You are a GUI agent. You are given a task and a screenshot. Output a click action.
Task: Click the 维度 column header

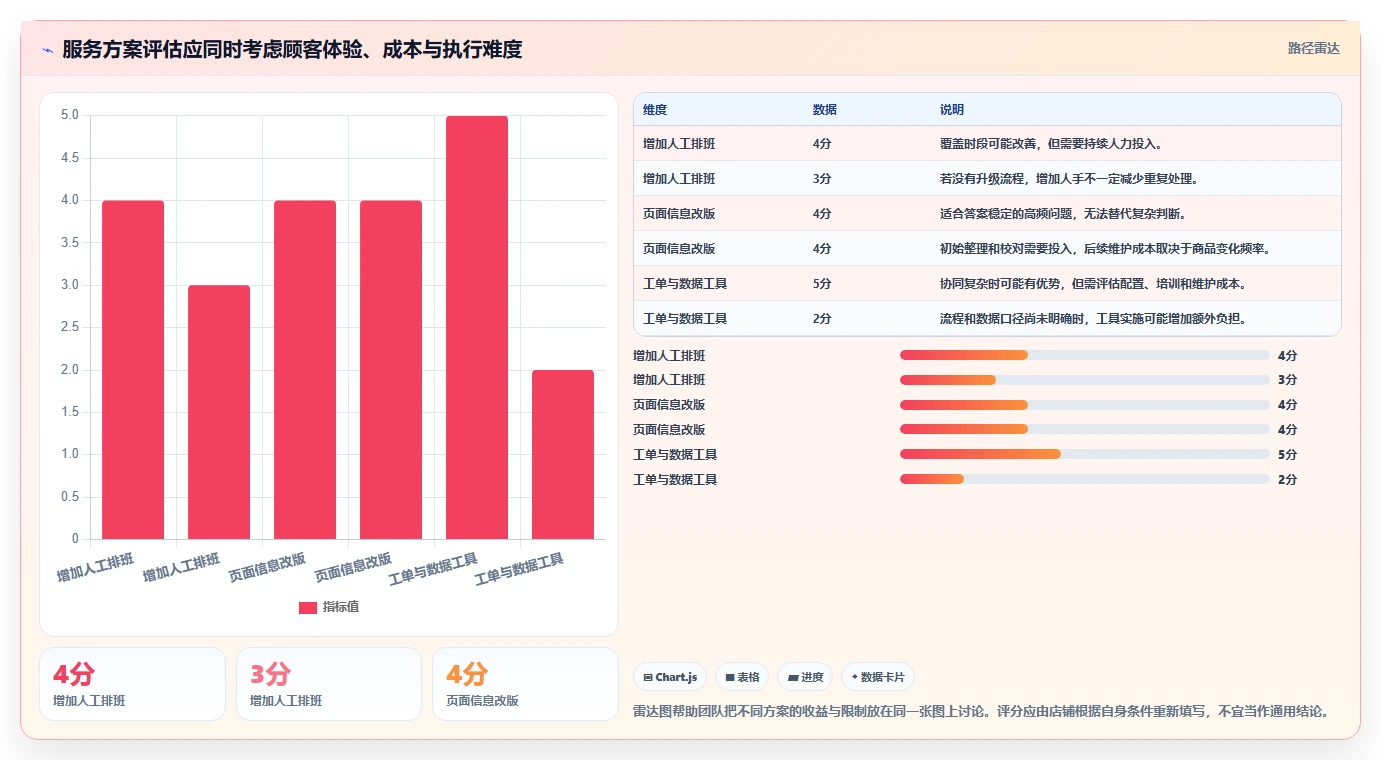tap(655, 109)
